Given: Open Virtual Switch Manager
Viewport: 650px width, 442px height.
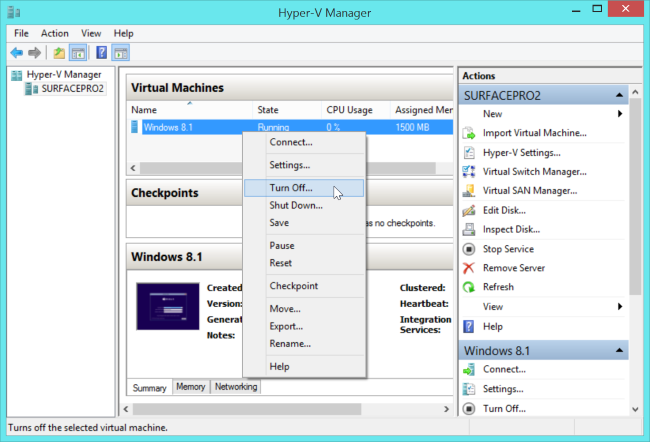Looking at the screenshot, I should (x=535, y=171).
